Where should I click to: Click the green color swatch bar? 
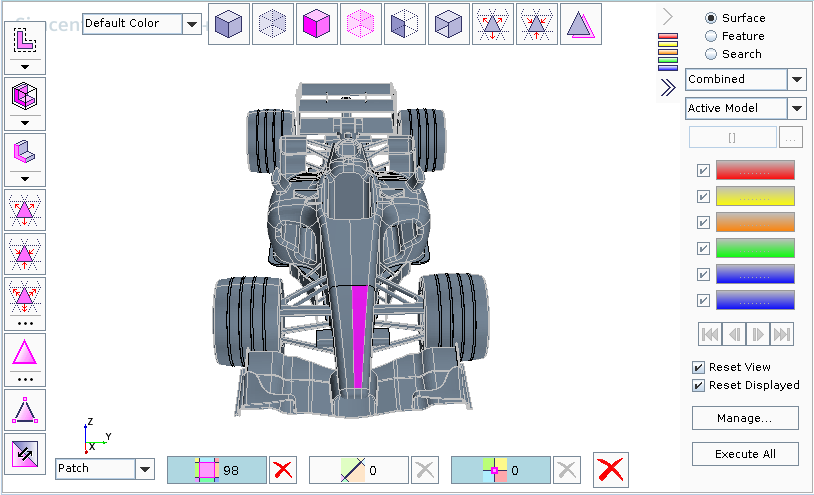[755, 248]
